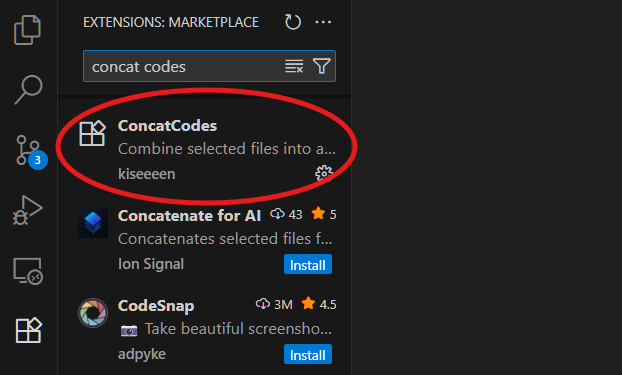Image resolution: width=622 pixels, height=375 pixels.
Task: Open the Remote Explorer view
Action: coord(28,271)
